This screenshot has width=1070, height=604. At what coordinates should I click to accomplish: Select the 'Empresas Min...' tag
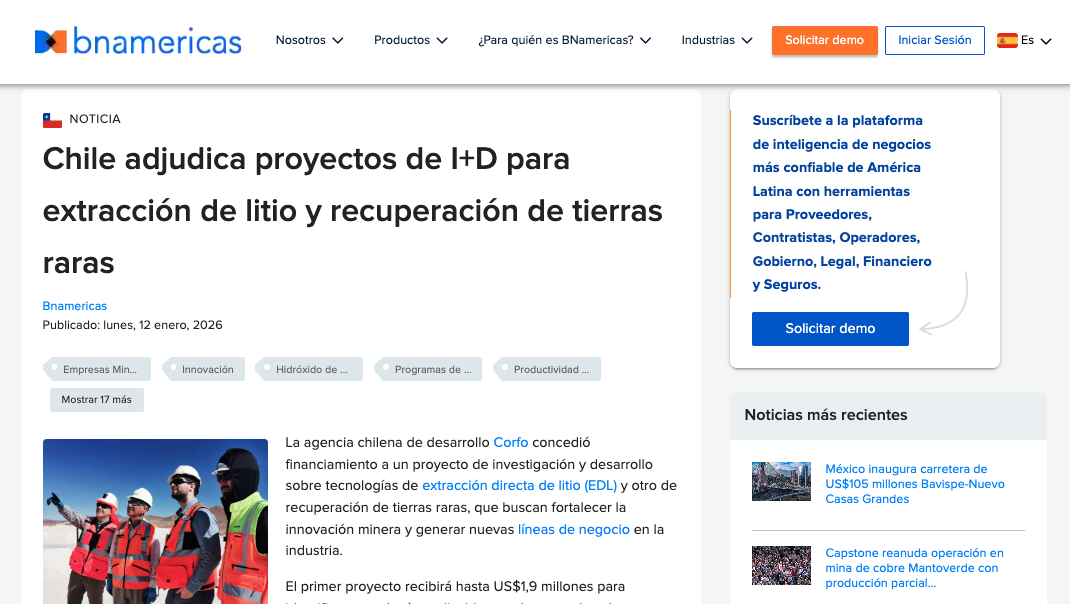point(99,369)
